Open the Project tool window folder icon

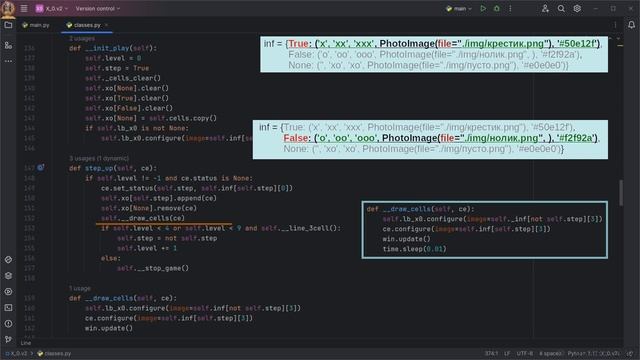pos(8,25)
